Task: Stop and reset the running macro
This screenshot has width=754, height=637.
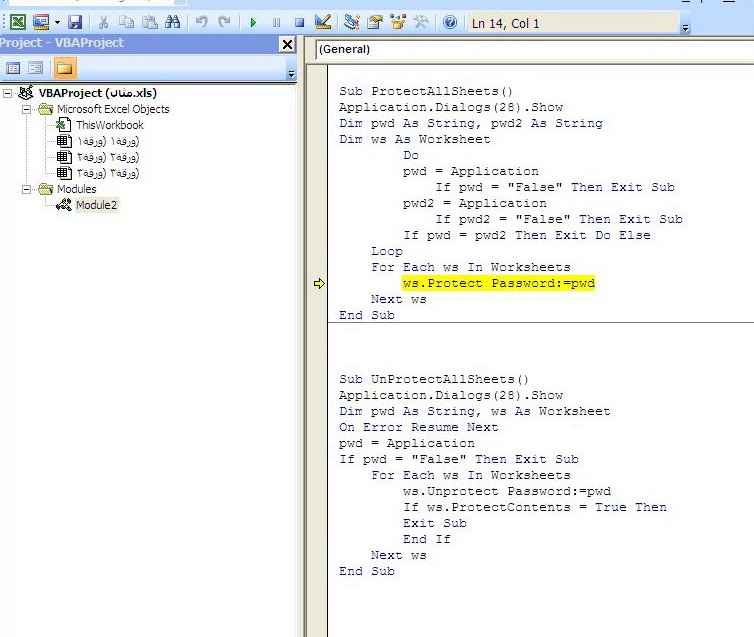Action: point(299,23)
